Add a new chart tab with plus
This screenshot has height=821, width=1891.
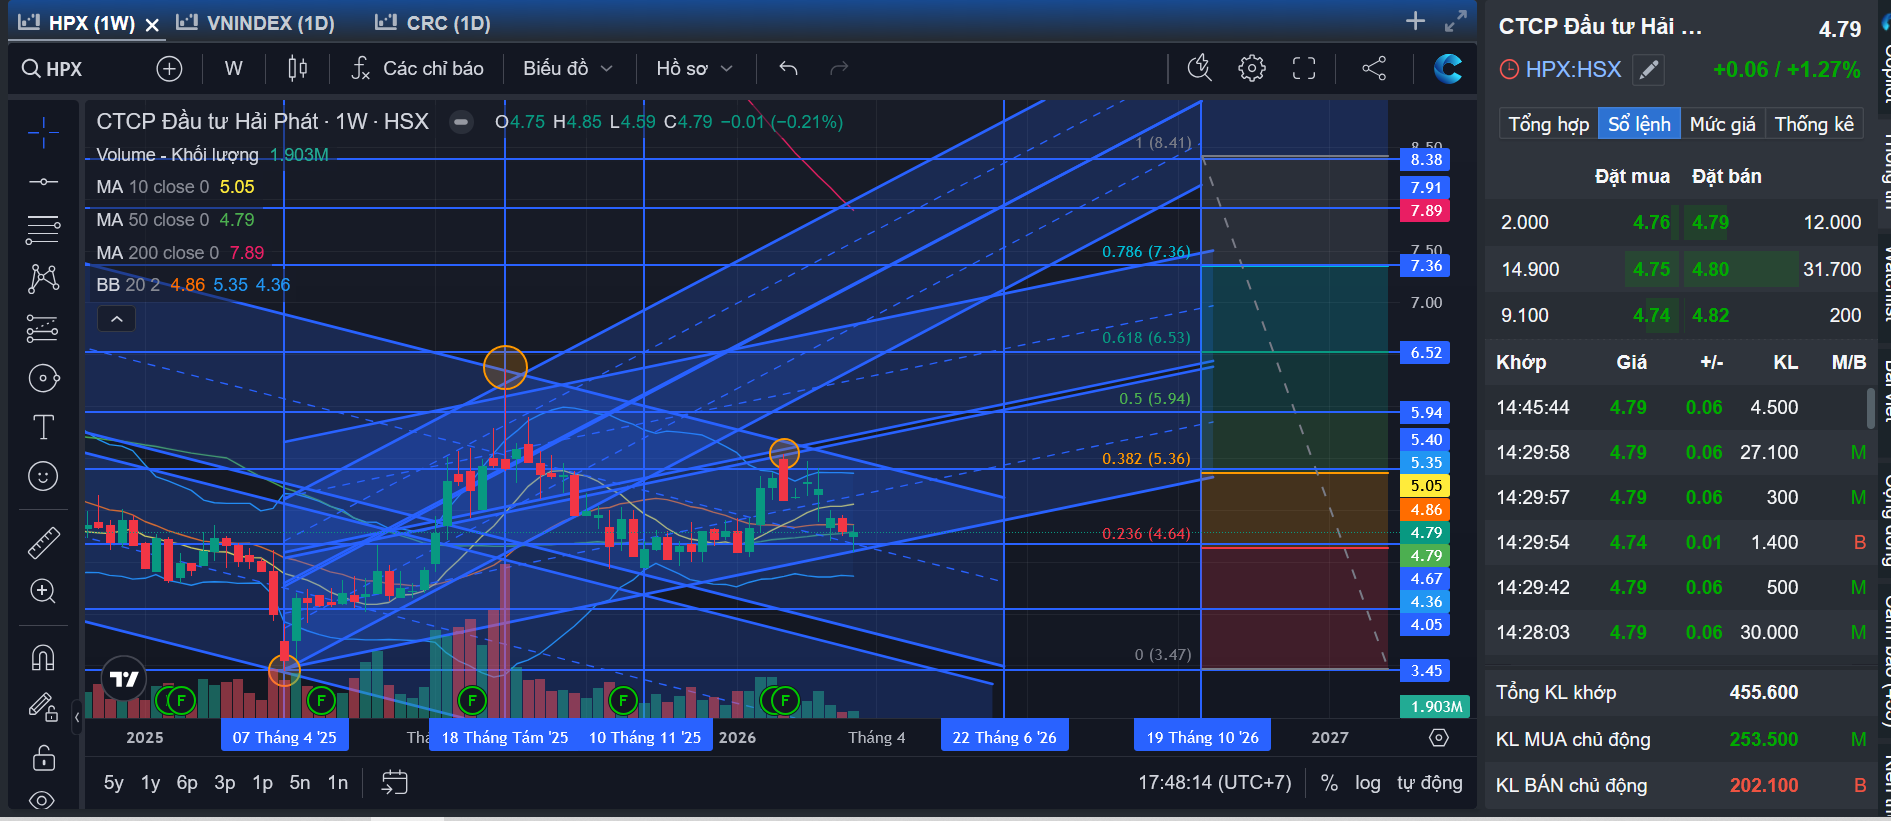point(1415,21)
